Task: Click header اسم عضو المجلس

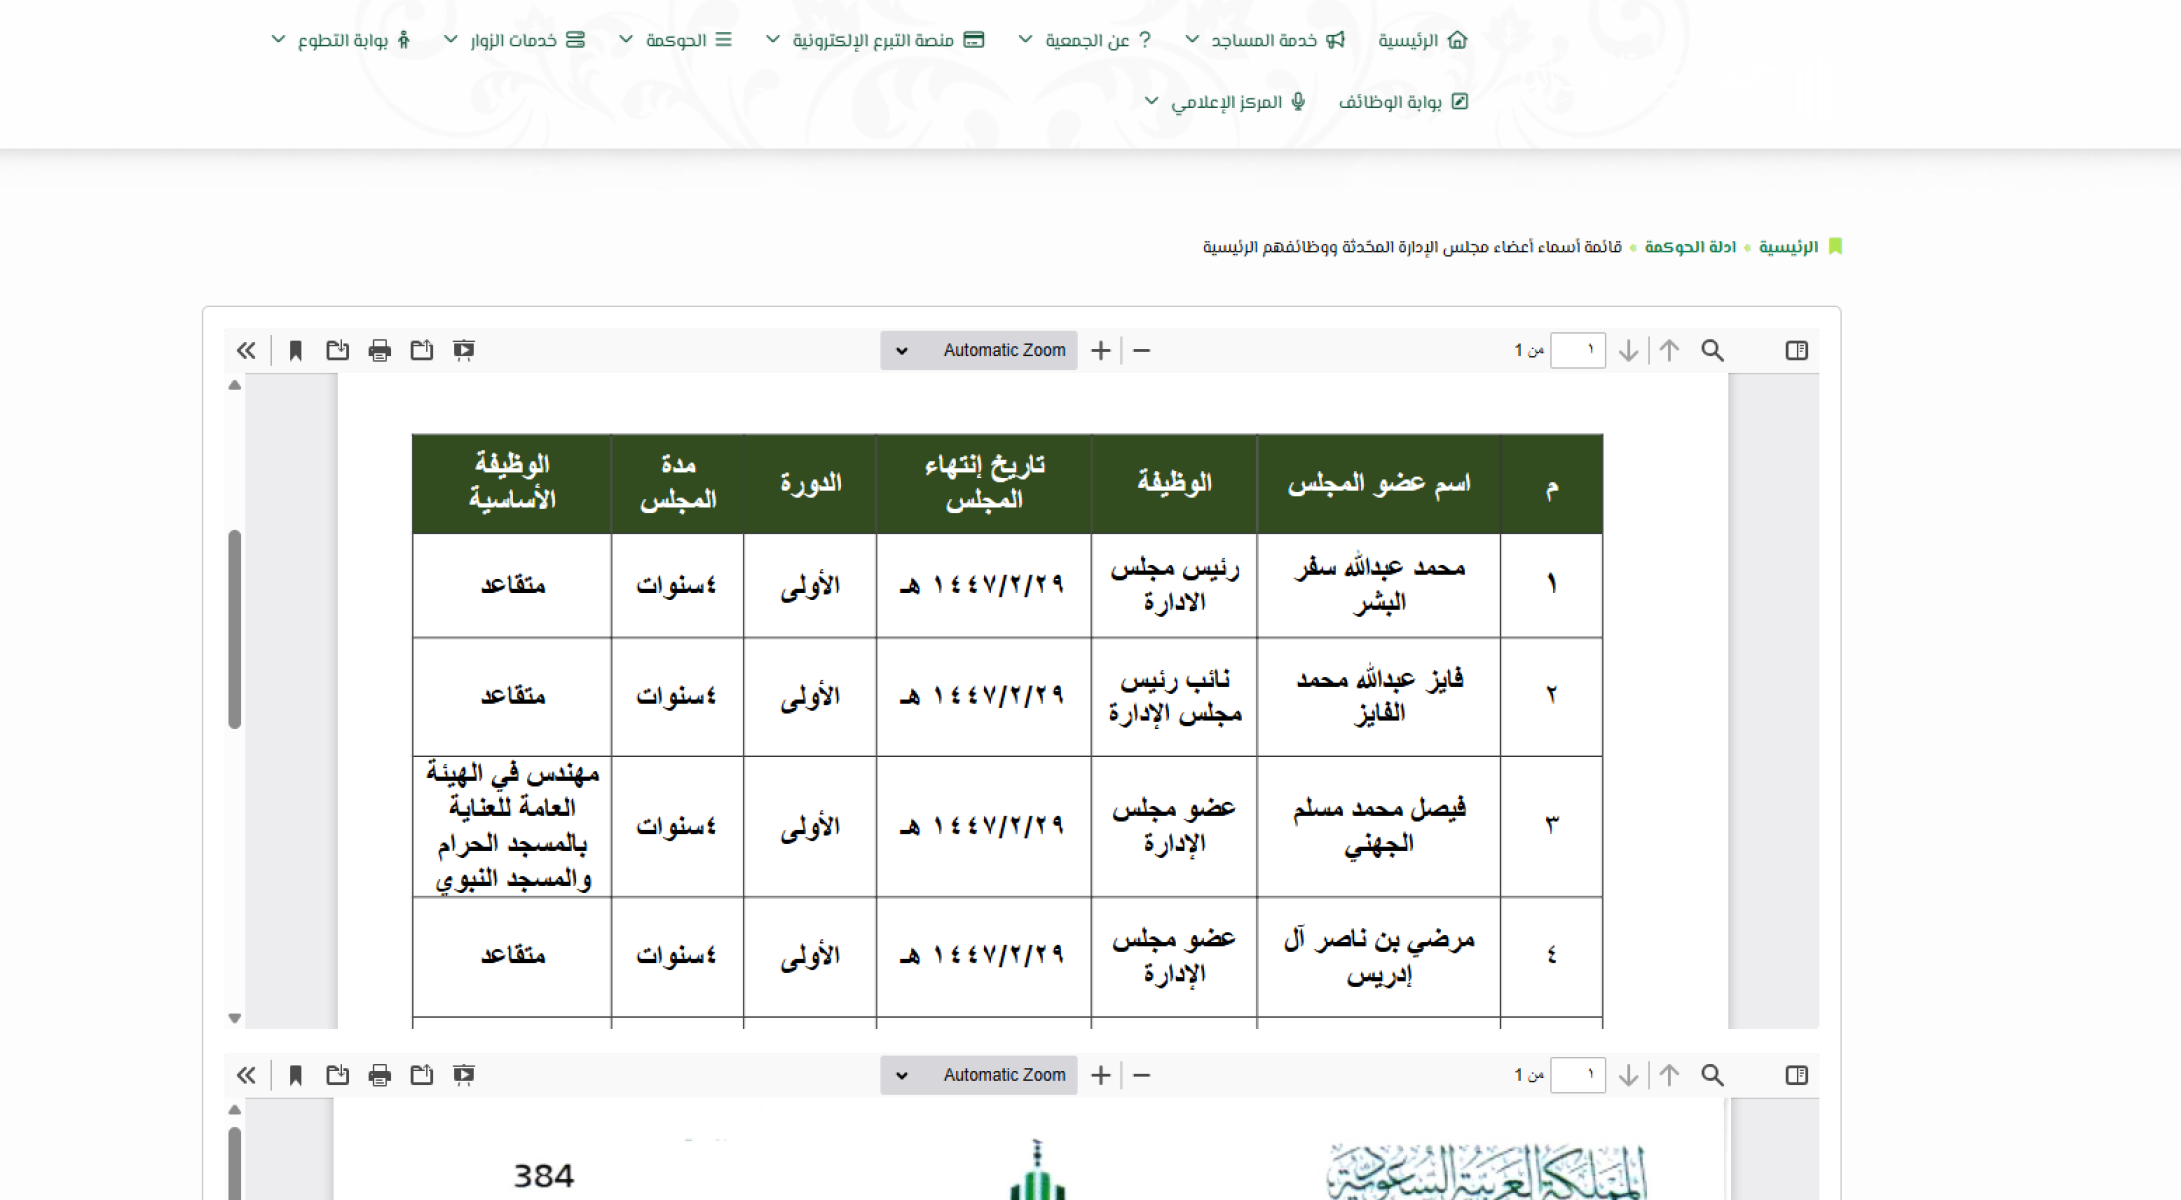Action: tap(1379, 484)
